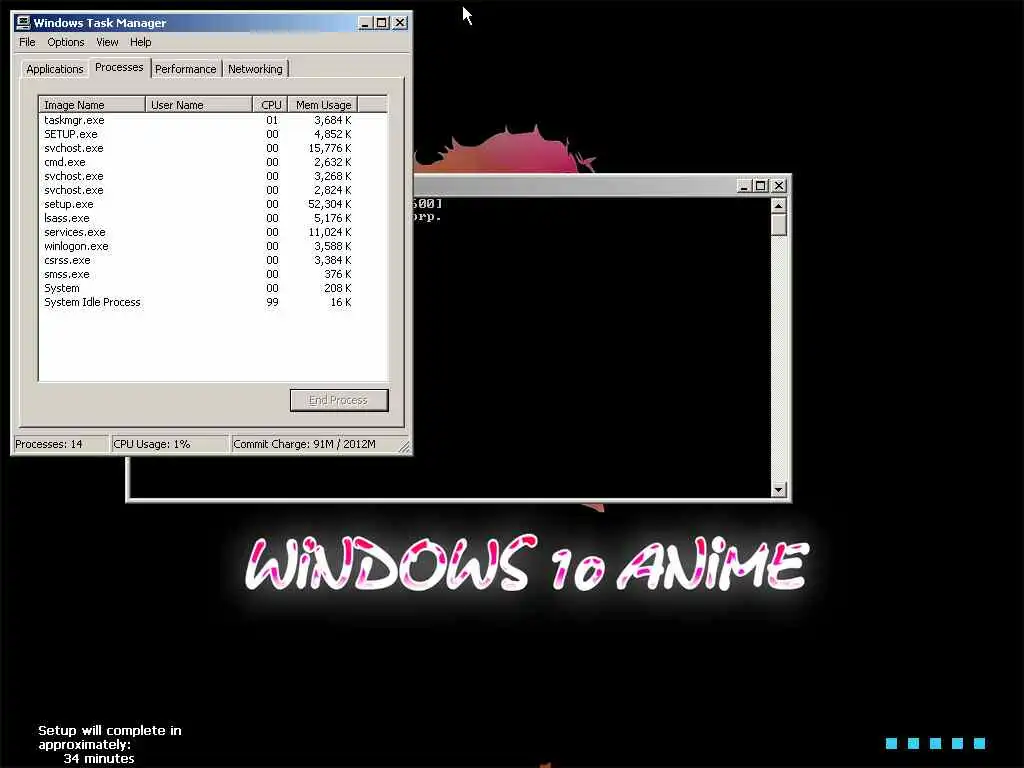This screenshot has width=1024, height=768.
Task: Click the Task Manager resize grip corner
Action: coord(404,447)
